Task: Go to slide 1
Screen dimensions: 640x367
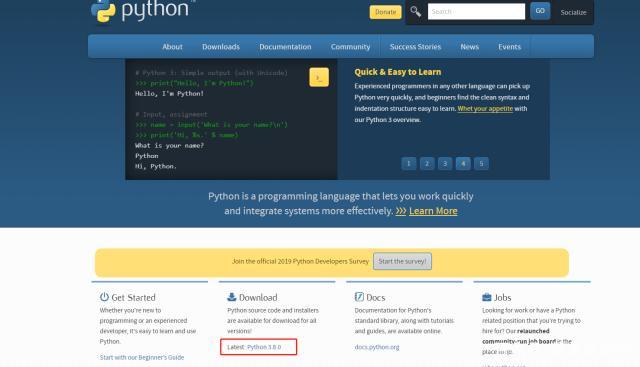Action: 409,164
